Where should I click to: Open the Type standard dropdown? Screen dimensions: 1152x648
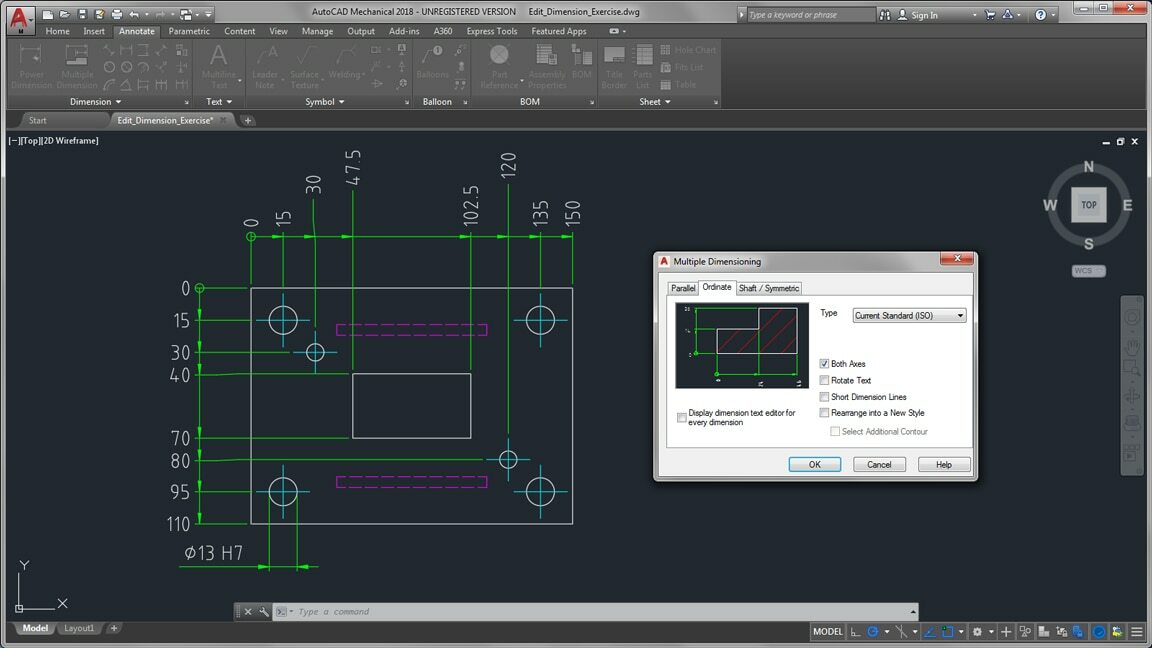[x=958, y=315]
